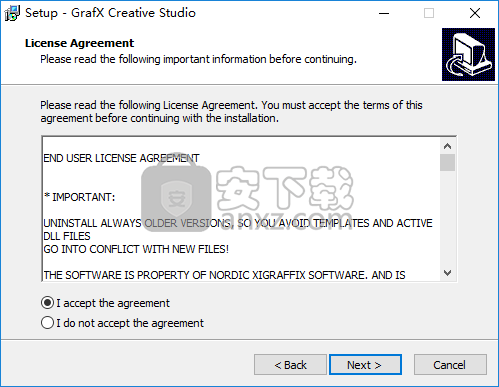499x387 pixels.
Task: Click the installer computer image
Action: coord(468,54)
